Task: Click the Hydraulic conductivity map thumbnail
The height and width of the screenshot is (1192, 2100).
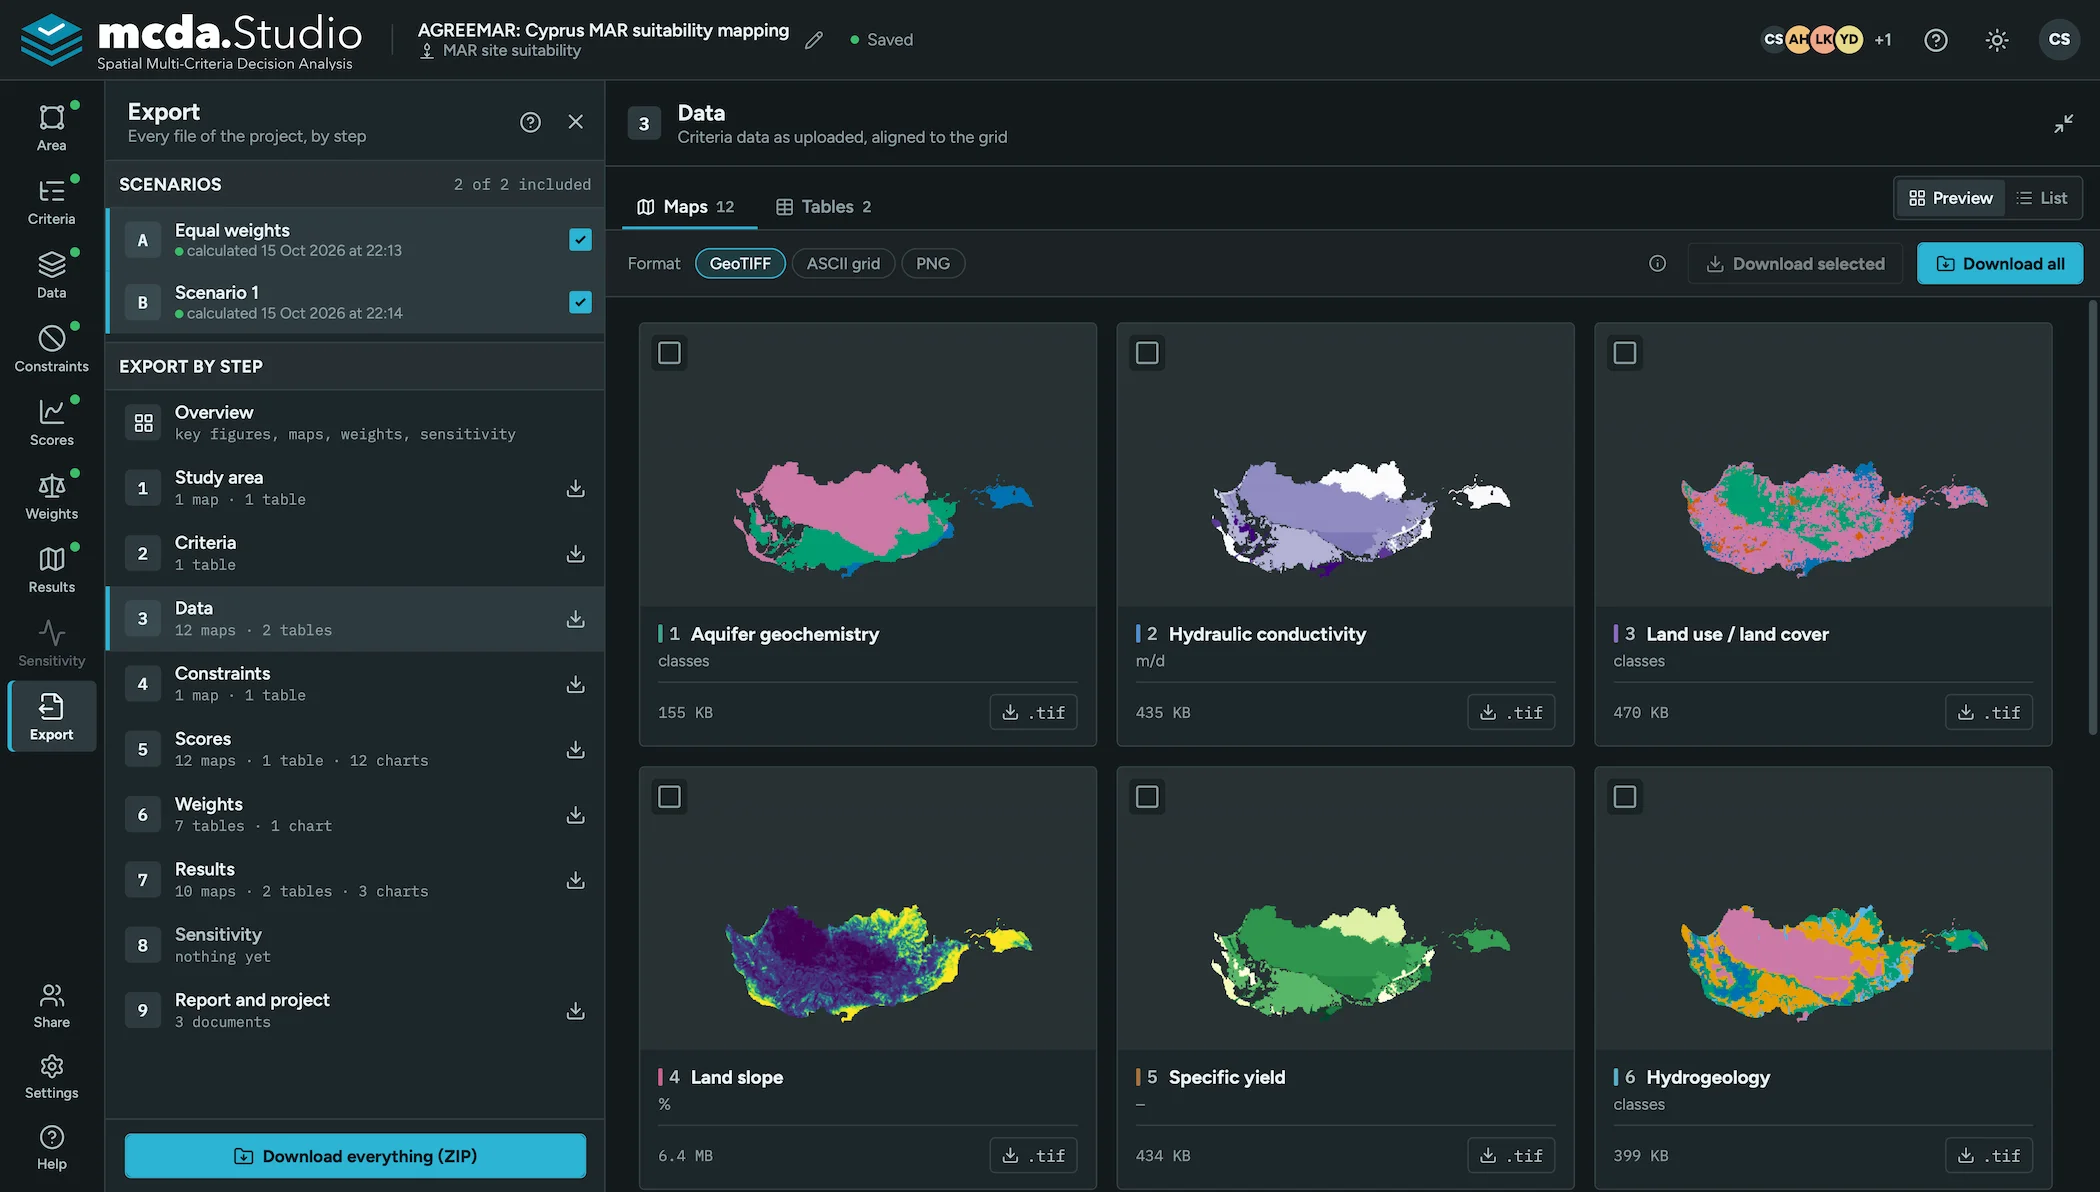Action: [1345, 465]
